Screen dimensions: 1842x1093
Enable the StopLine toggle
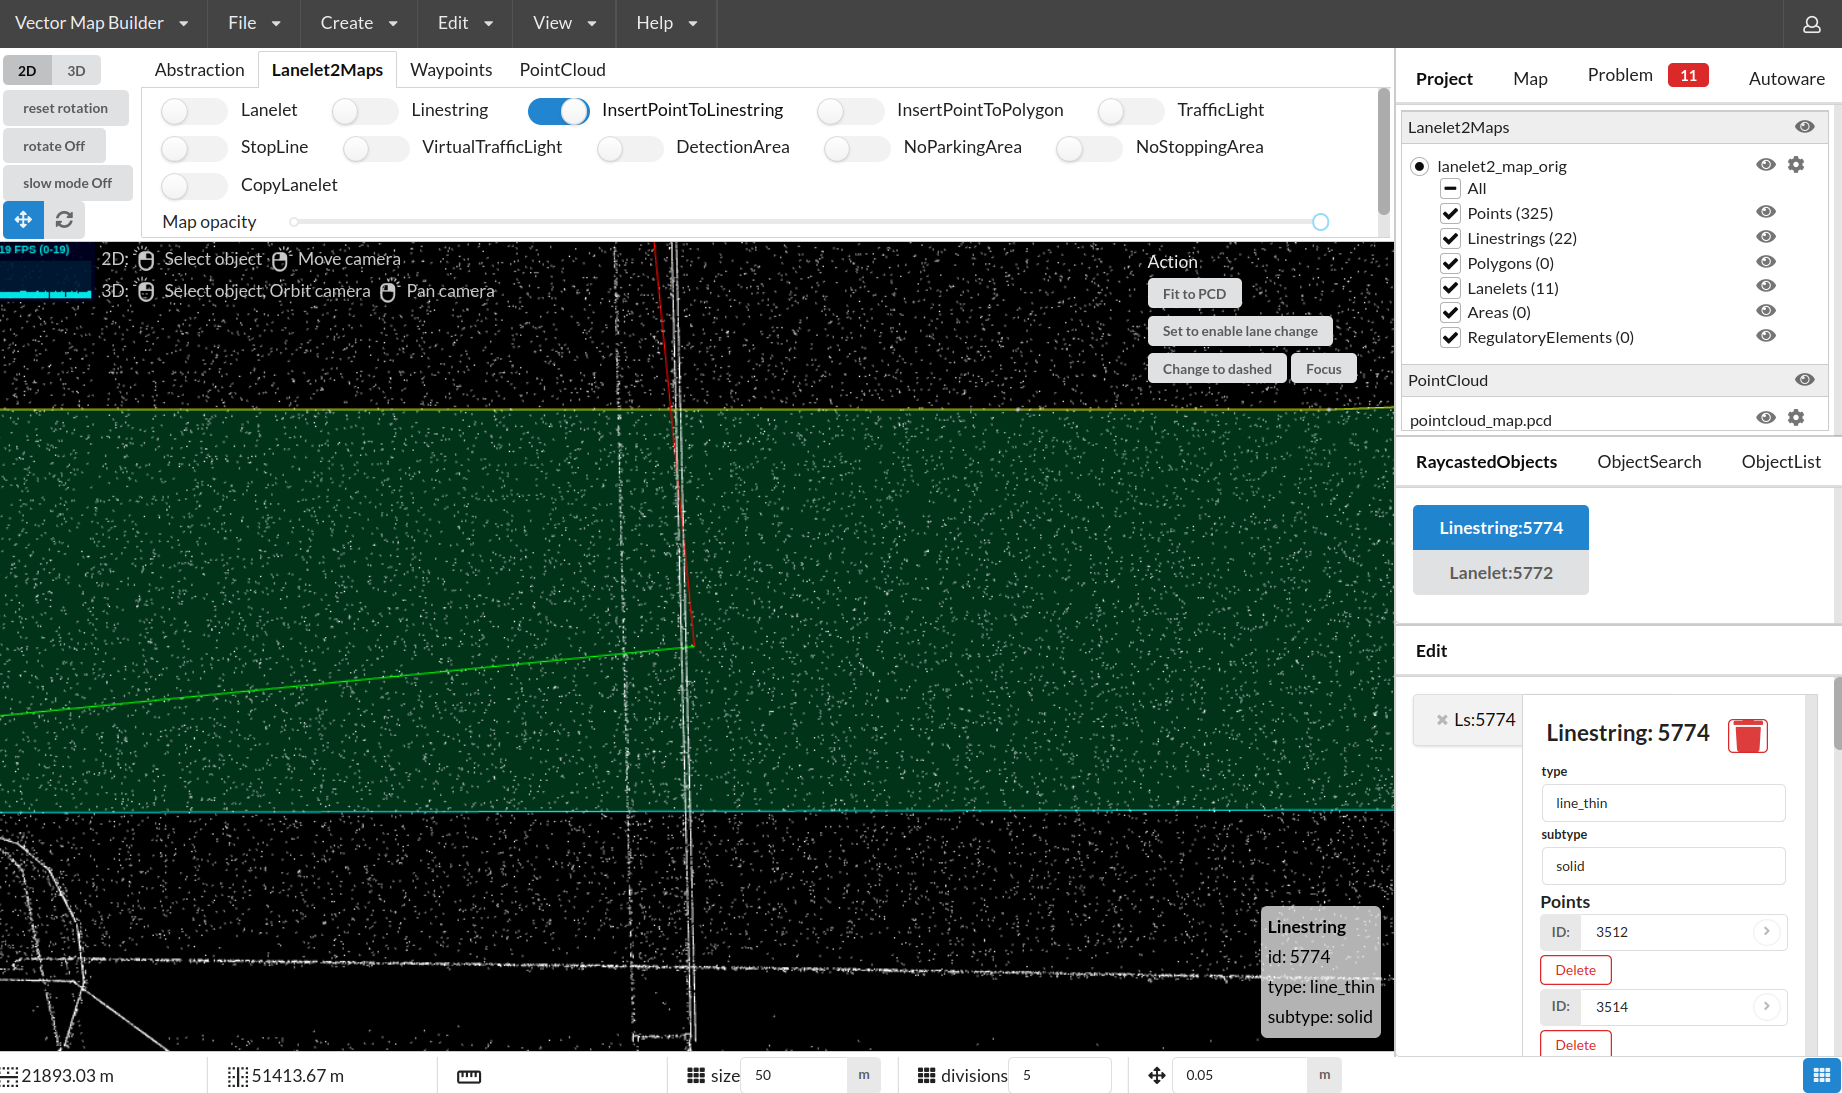pyautogui.click(x=193, y=148)
